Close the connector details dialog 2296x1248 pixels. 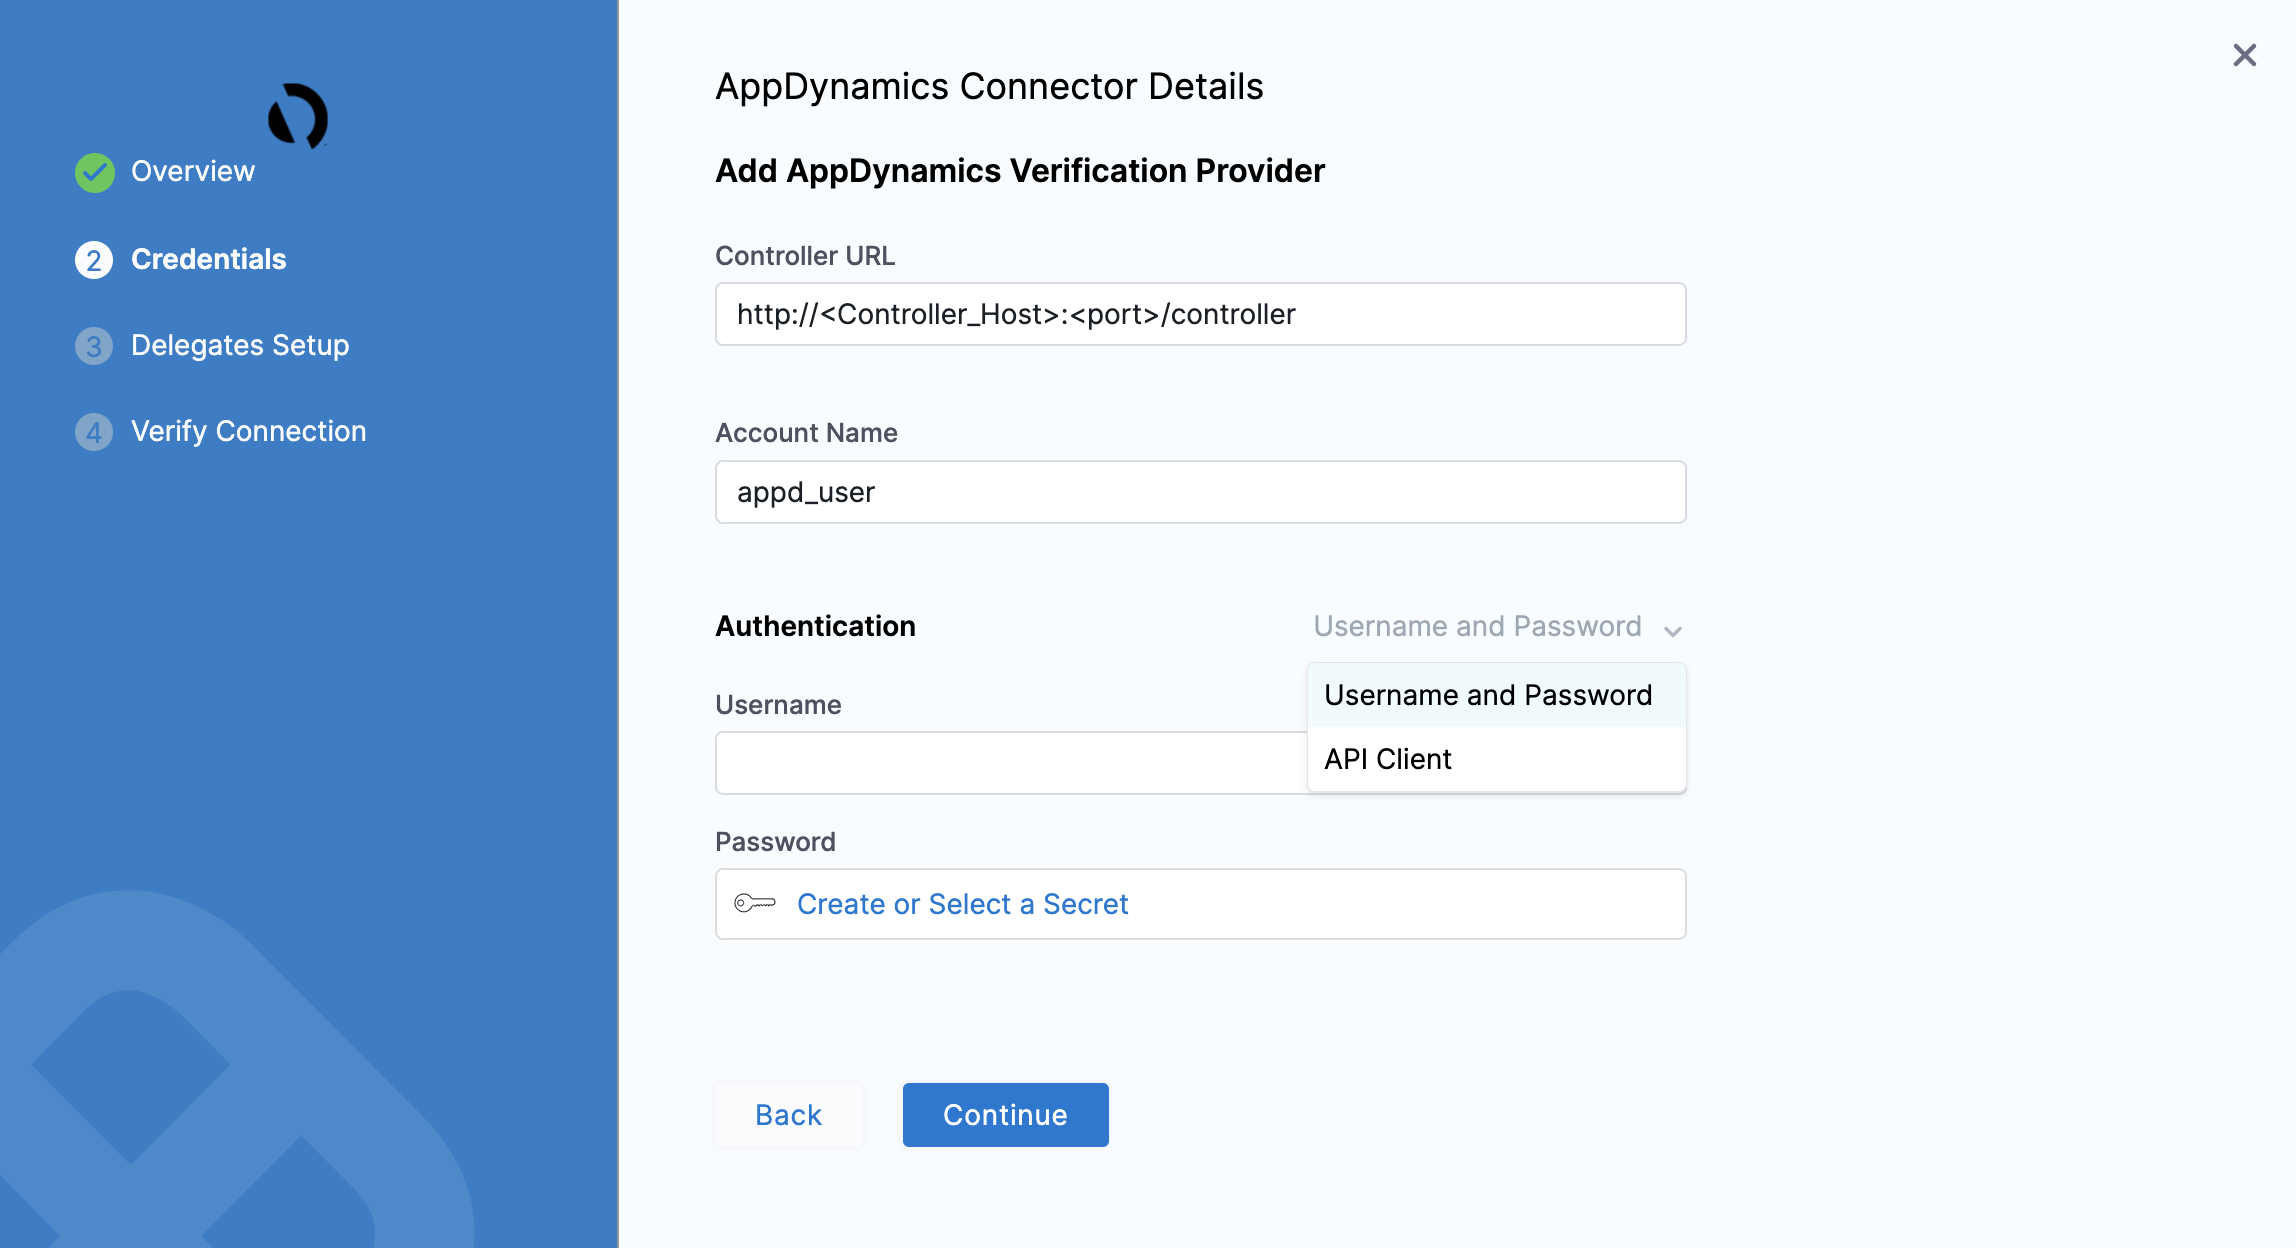(2244, 55)
